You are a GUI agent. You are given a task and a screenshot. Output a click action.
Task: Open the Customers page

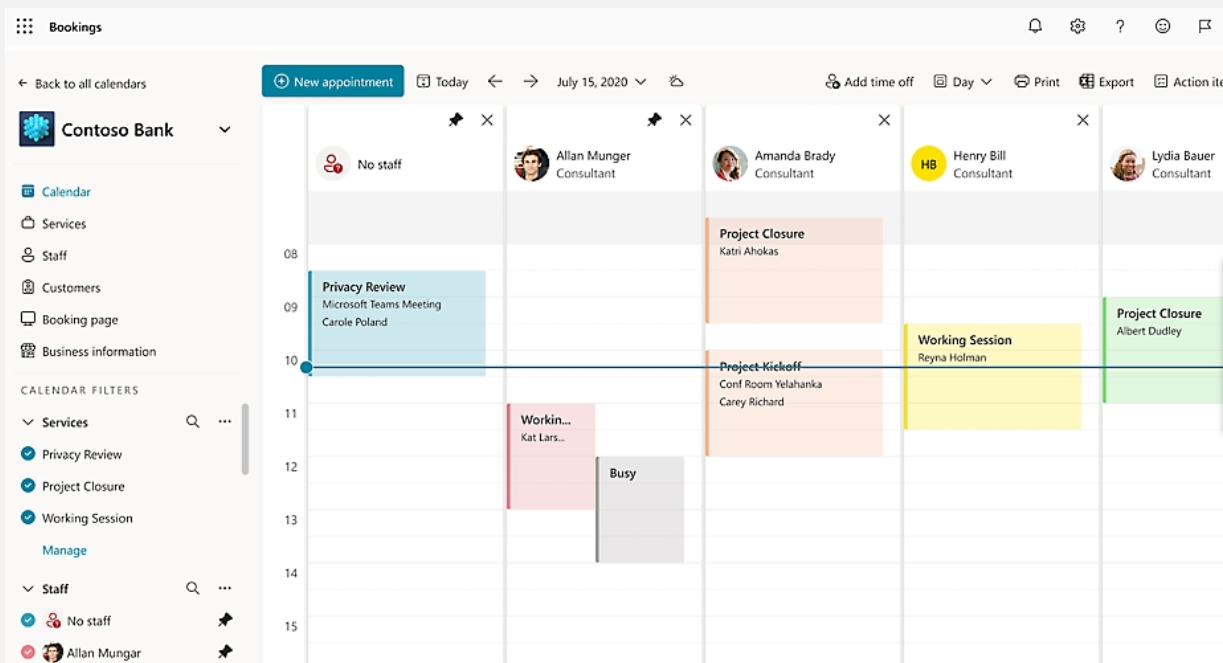(x=61, y=287)
